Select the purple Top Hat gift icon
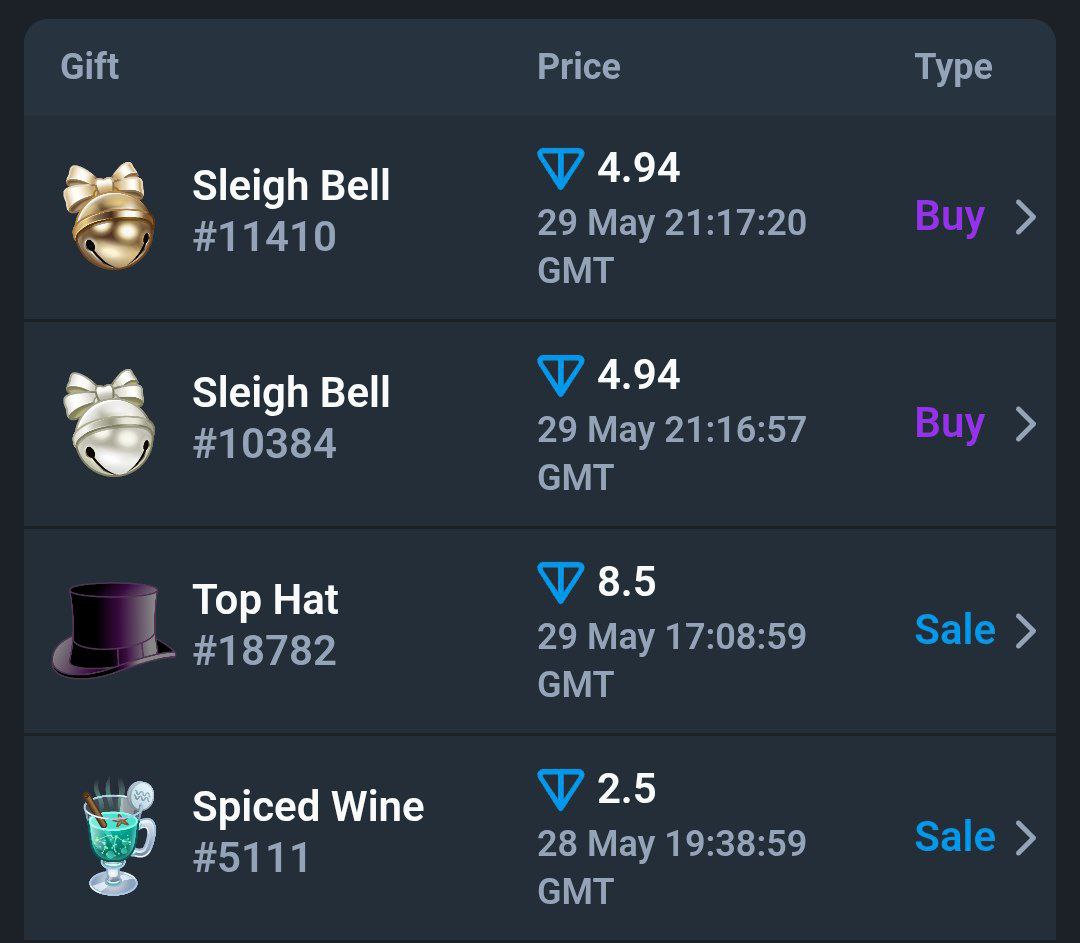Viewport: 1080px width, 943px height. 113,630
